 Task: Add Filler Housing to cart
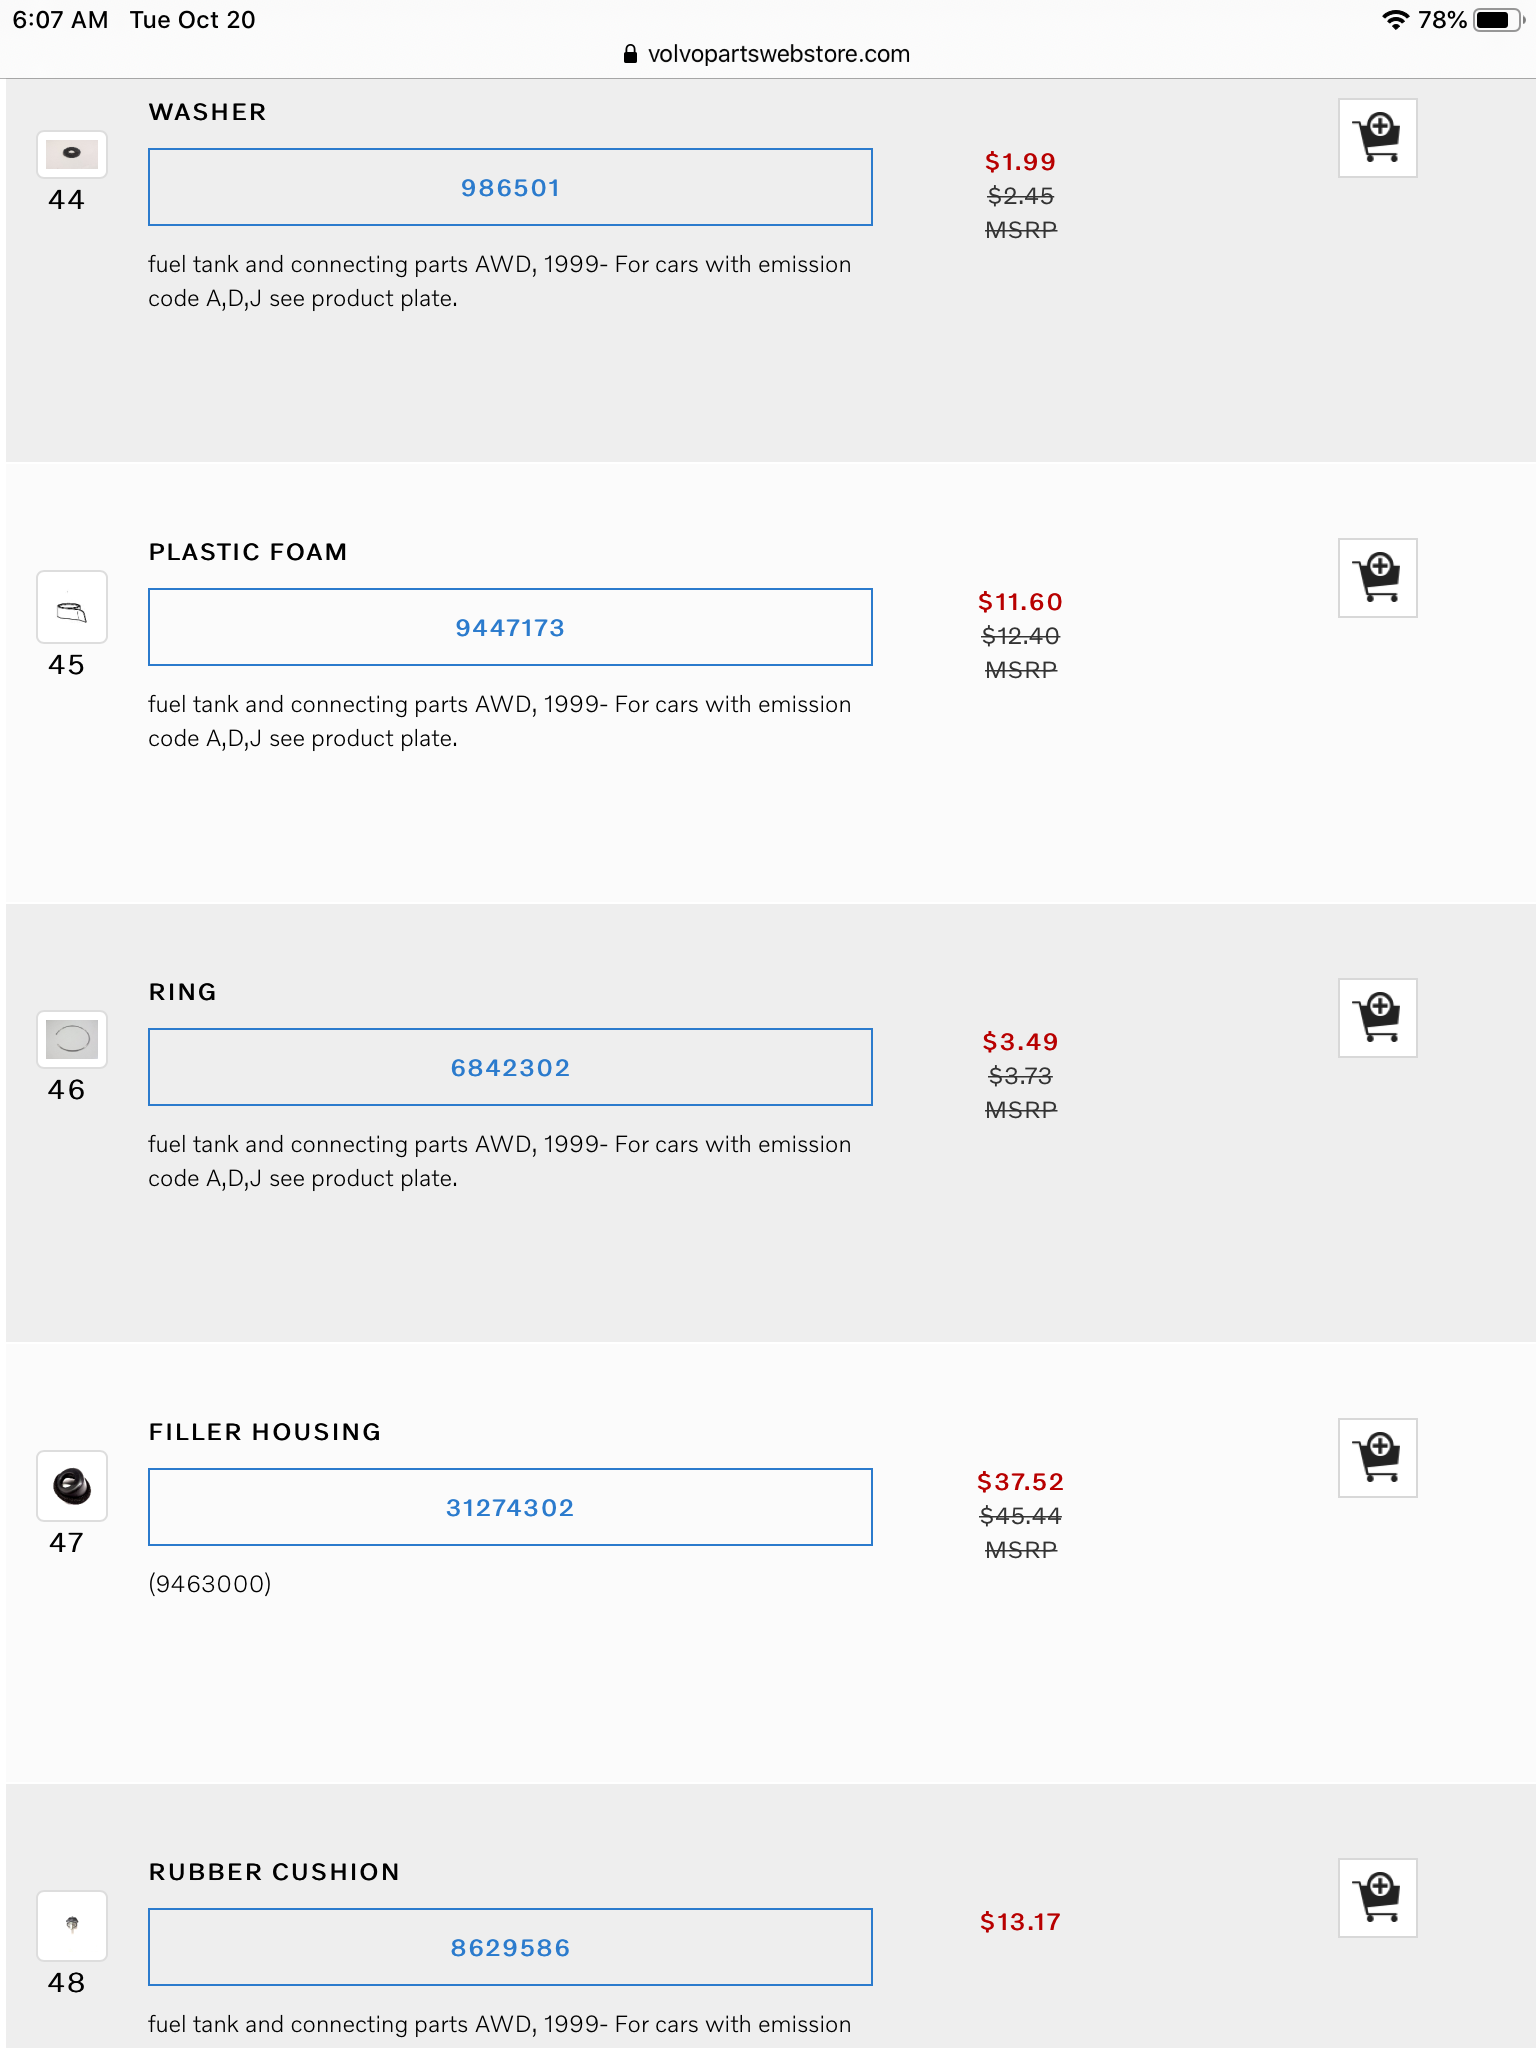(x=1377, y=1458)
